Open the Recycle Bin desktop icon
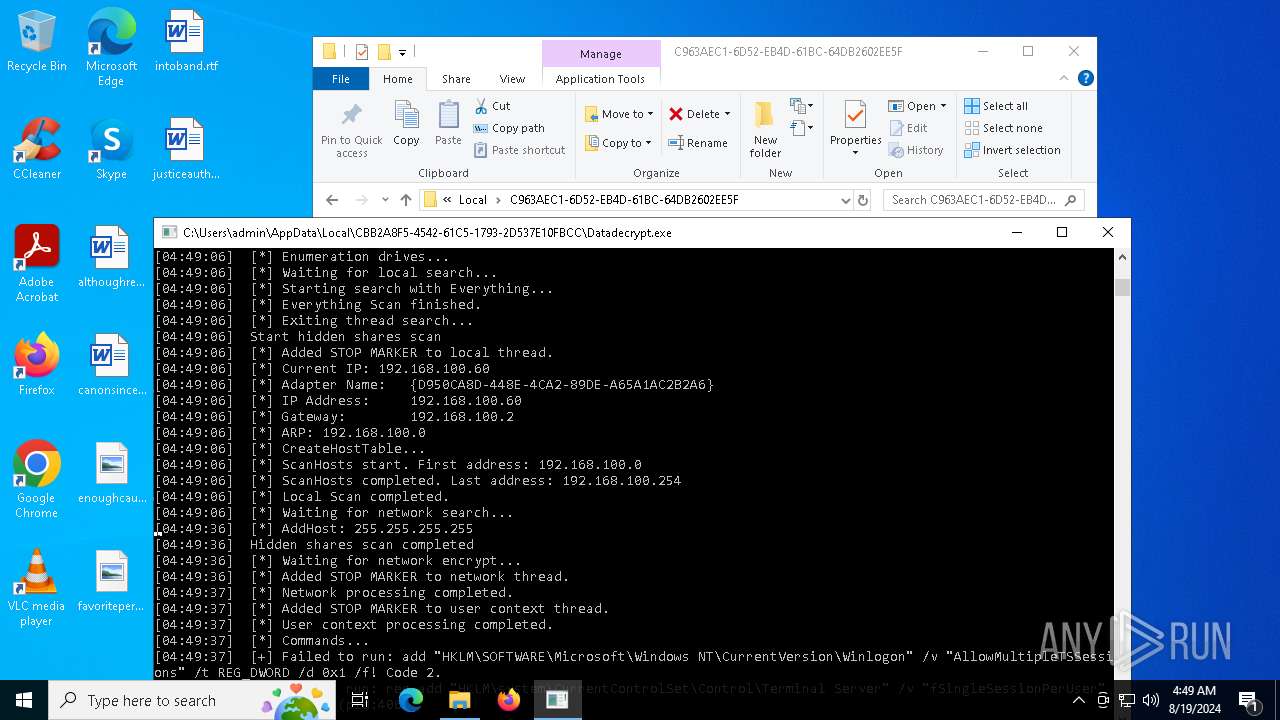 [x=37, y=42]
